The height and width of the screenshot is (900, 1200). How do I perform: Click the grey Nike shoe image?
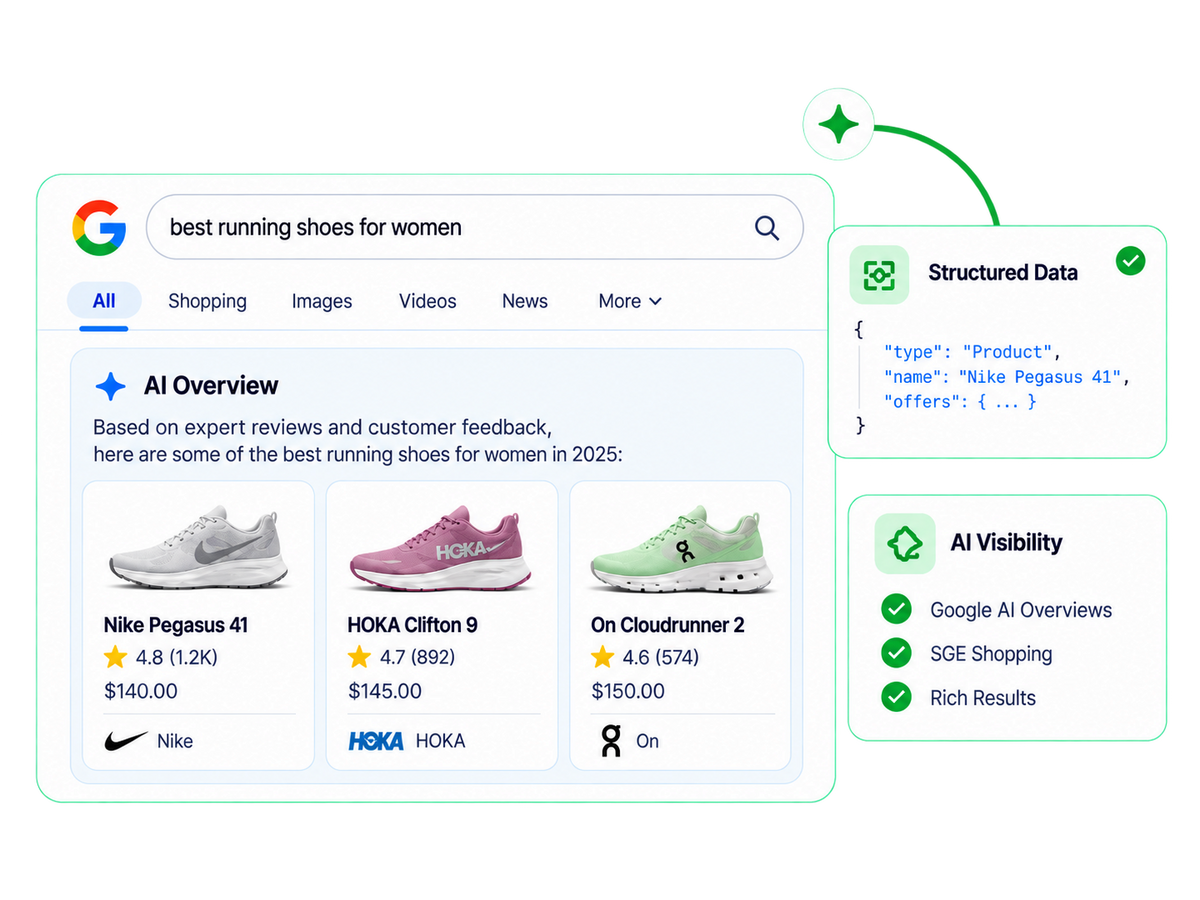(x=198, y=547)
